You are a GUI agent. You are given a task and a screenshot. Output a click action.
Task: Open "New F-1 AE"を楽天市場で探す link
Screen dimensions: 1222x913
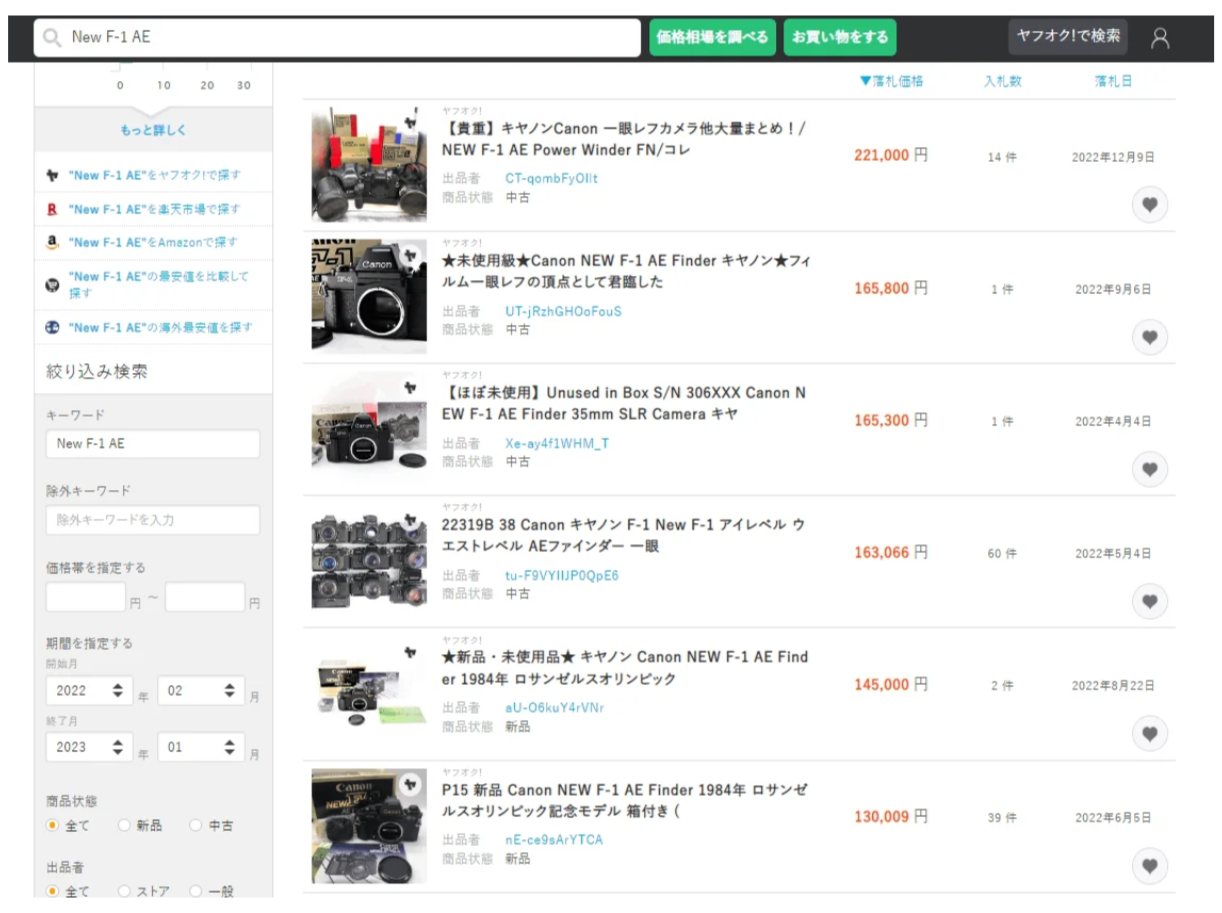point(154,209)
